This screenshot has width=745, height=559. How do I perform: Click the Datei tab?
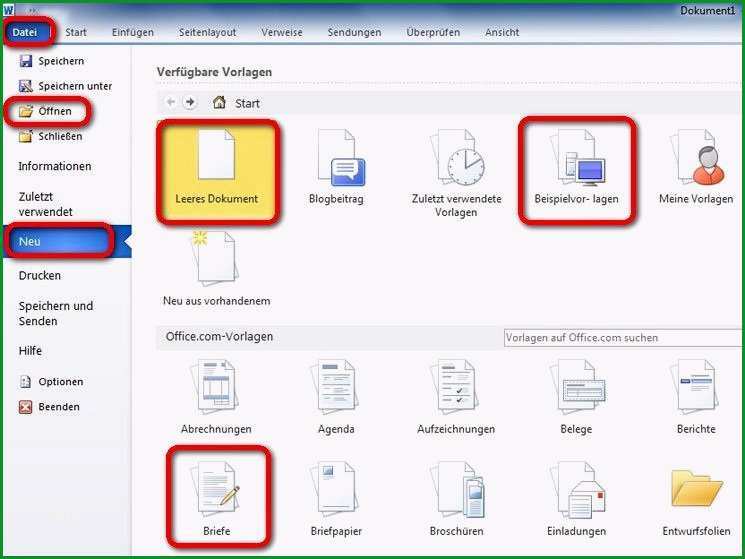(25, 32)
